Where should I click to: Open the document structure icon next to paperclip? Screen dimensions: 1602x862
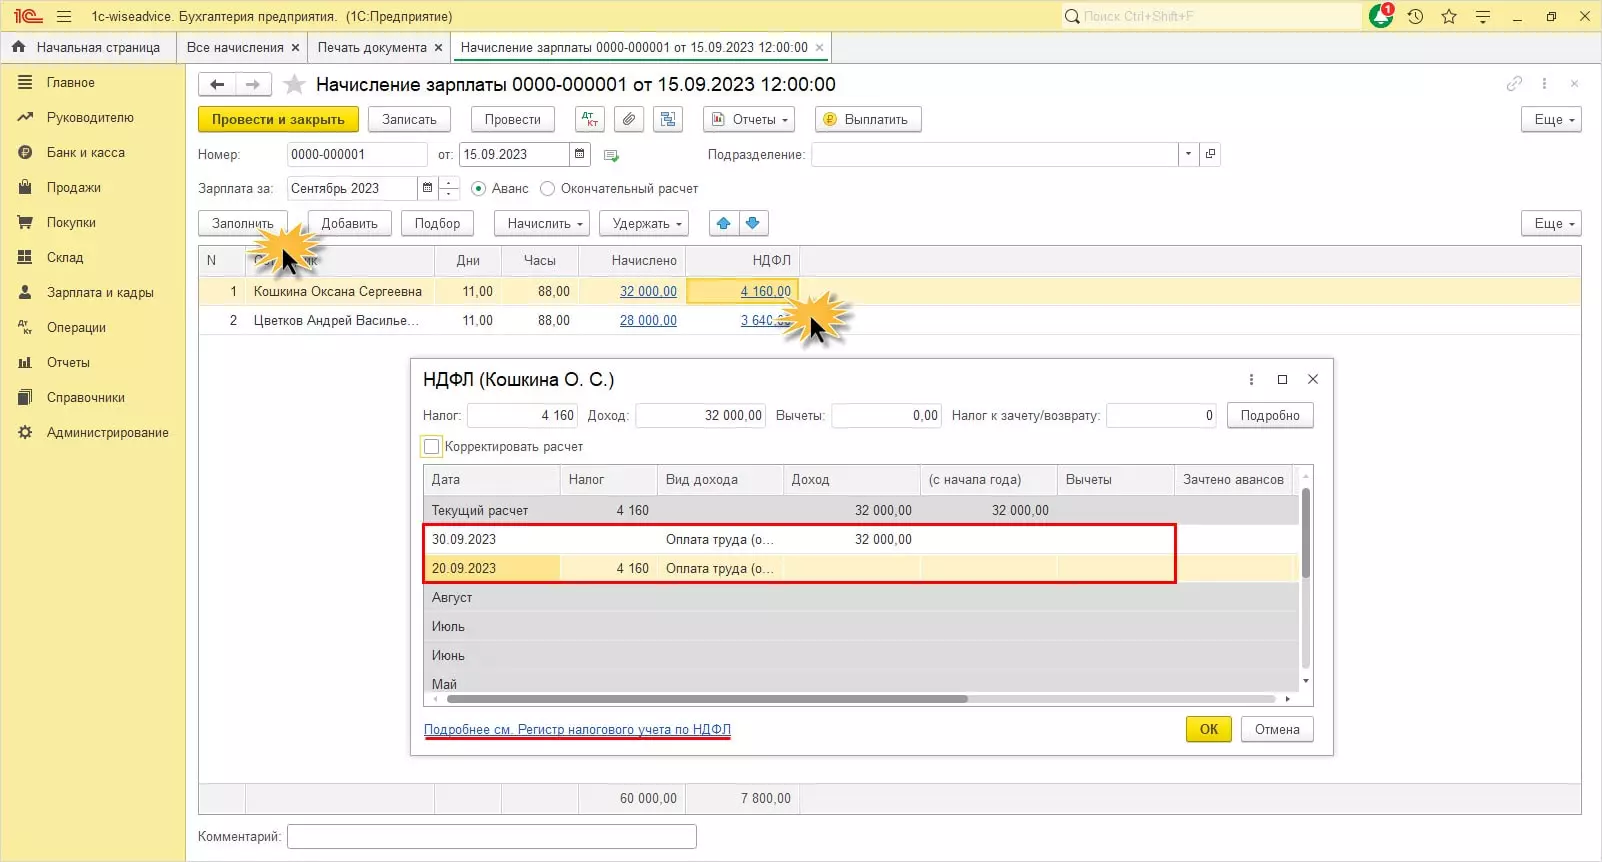(667, 119)
